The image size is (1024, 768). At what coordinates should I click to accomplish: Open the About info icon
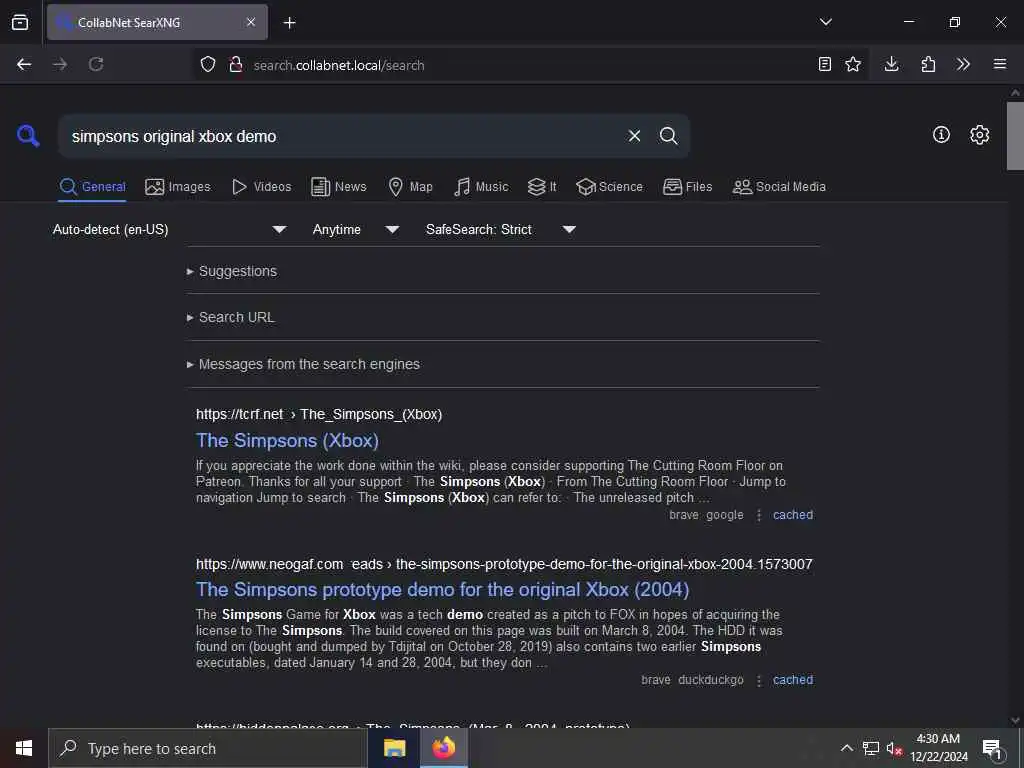(x=941, y=135)
